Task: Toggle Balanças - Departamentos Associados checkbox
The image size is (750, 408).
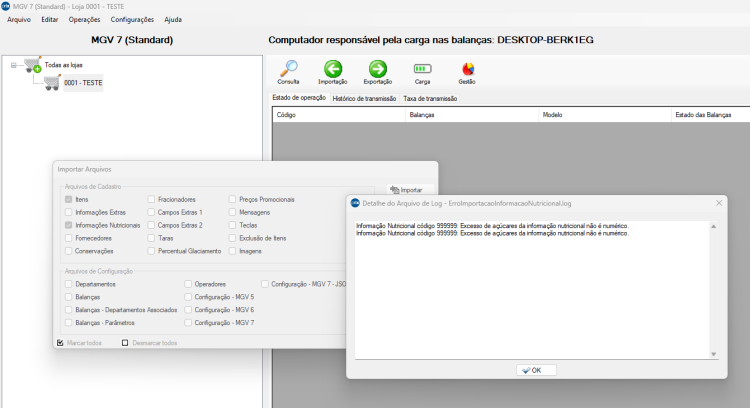Action: (x=68, y=310)
